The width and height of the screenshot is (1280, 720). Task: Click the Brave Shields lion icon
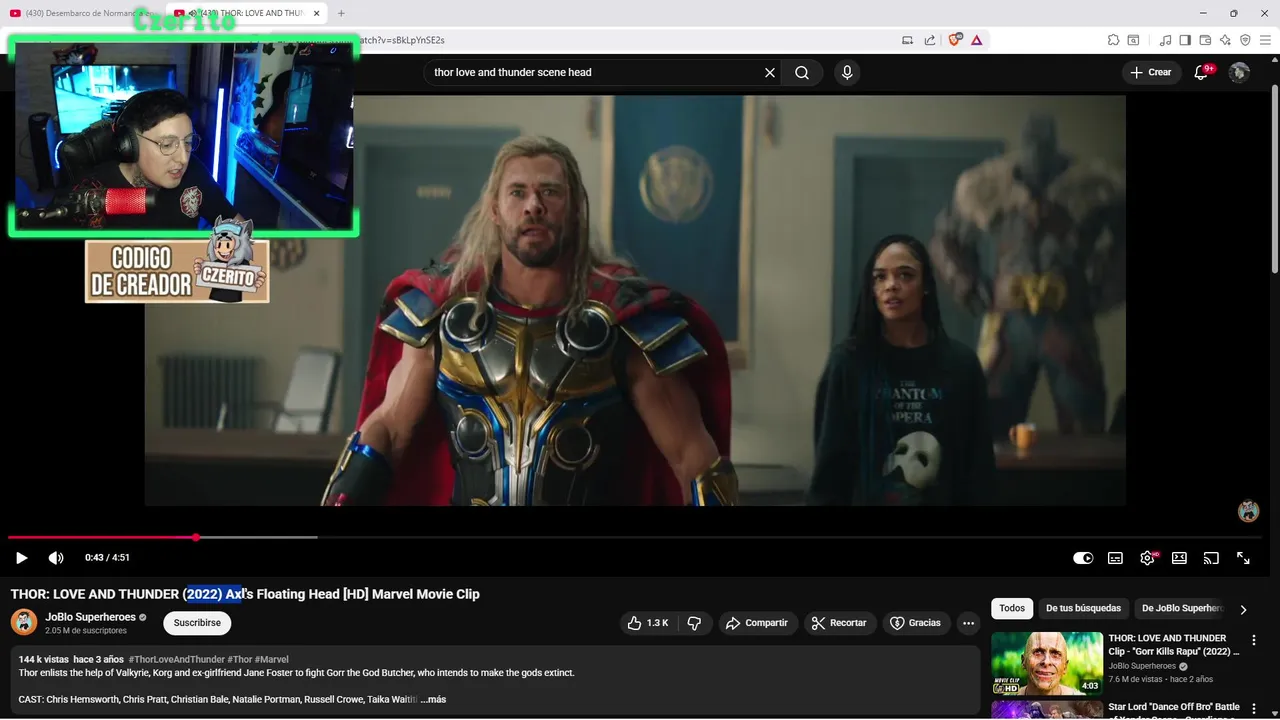[x=954, y=40]
